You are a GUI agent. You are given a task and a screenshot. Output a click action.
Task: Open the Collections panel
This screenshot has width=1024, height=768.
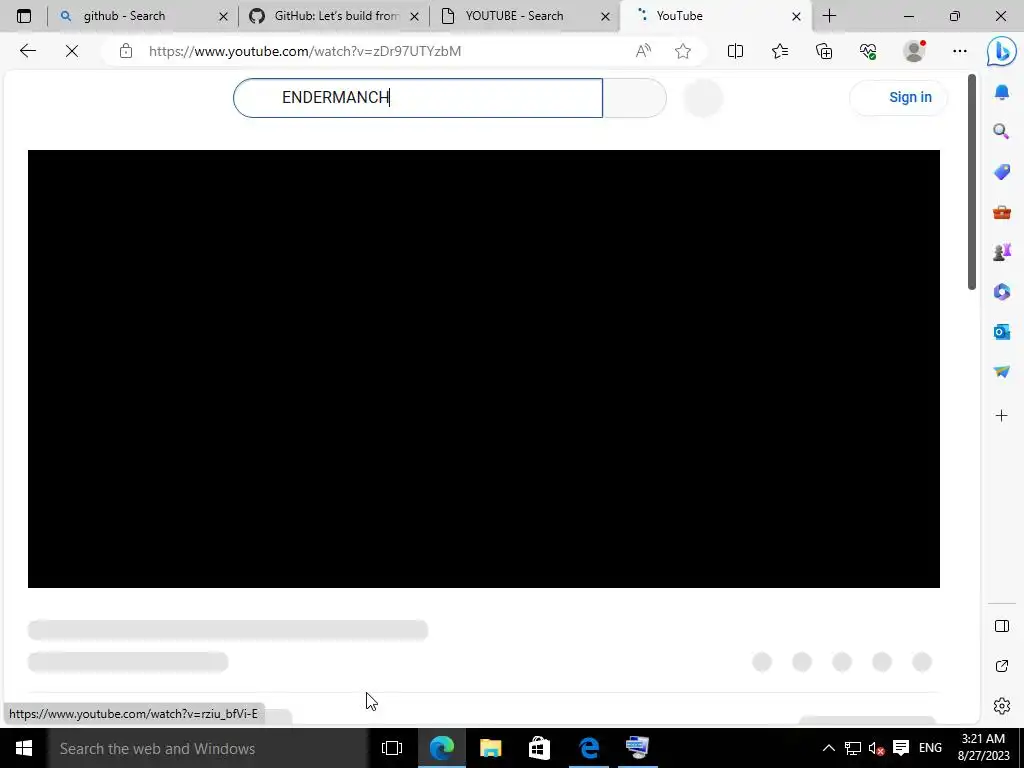(x=824, y=51)
